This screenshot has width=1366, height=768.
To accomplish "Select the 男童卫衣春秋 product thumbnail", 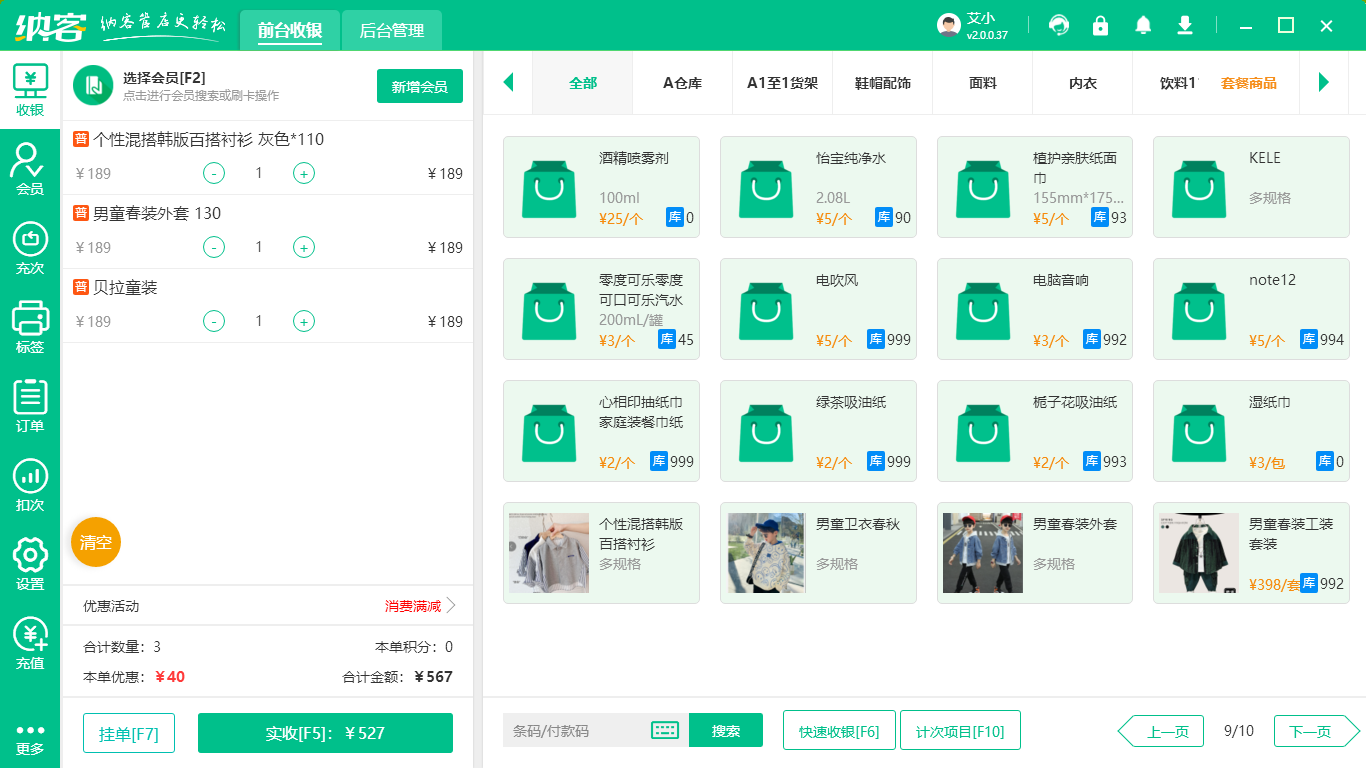I will pyautogui.click(x=766, y=553).
